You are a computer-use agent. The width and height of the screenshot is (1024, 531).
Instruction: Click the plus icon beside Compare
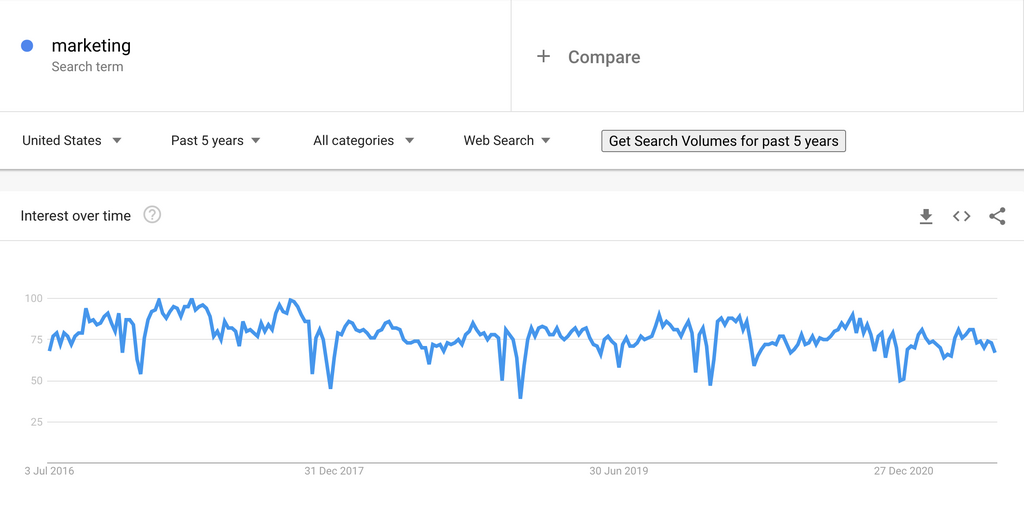click(543, 57)
